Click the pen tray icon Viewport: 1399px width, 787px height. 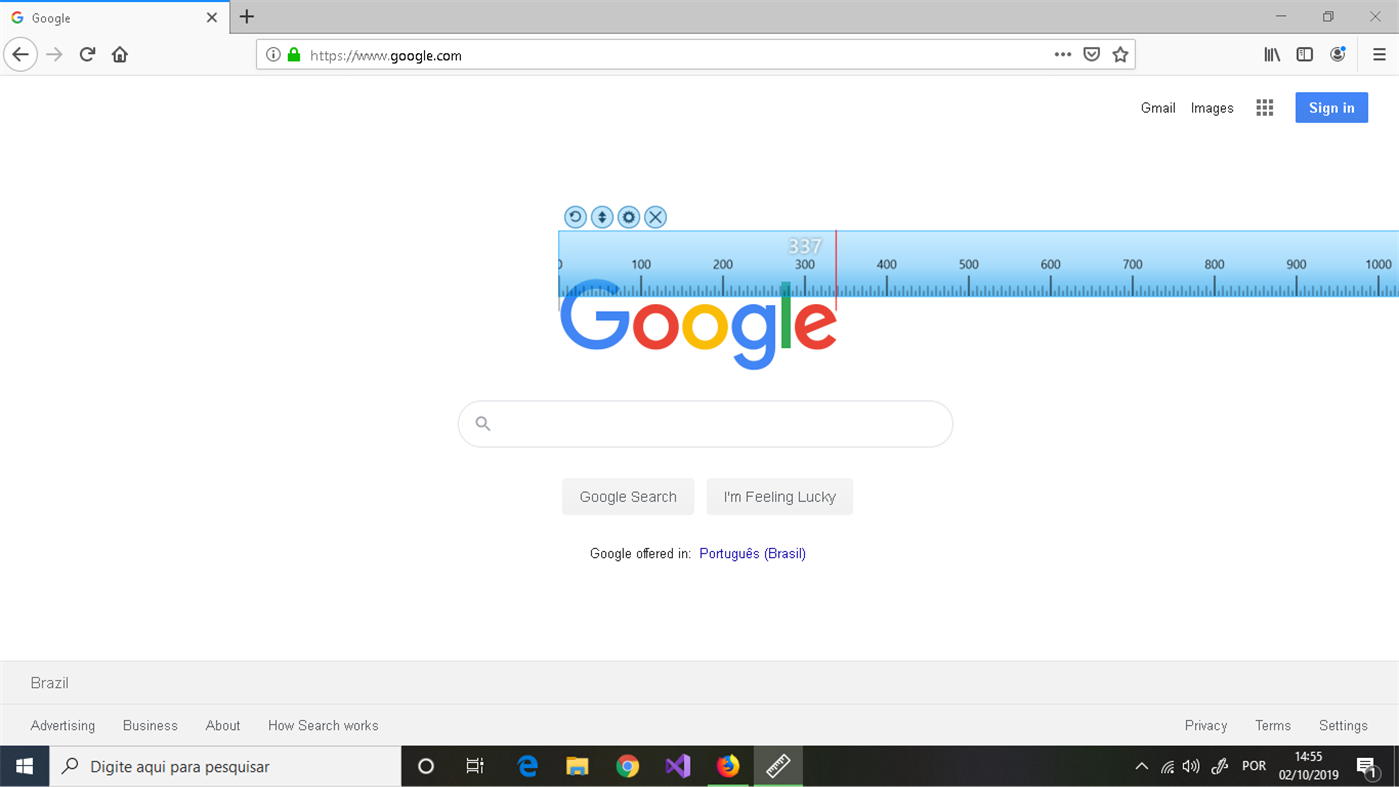click(1219, 767)
